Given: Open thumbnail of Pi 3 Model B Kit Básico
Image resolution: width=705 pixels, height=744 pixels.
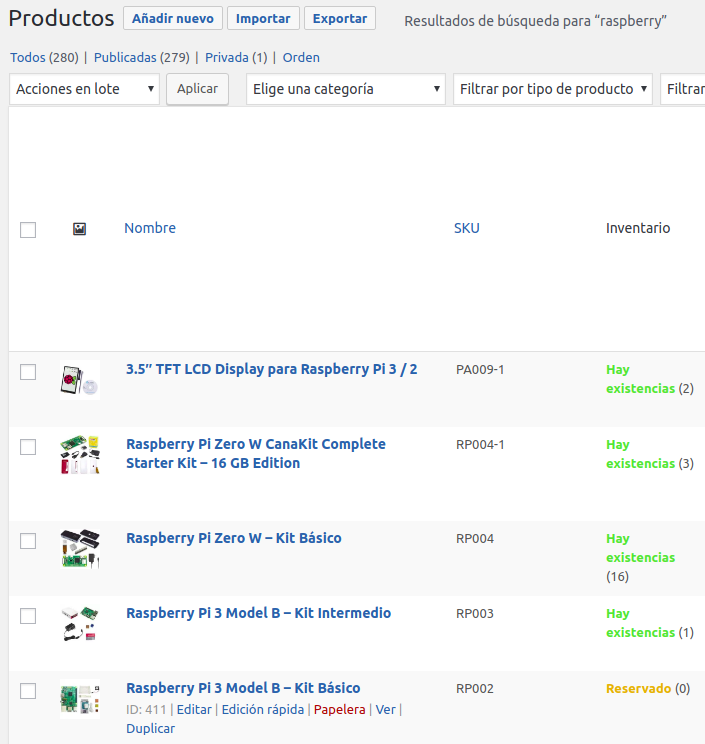Looking at the screenshot, I should [x=80, y=698].
